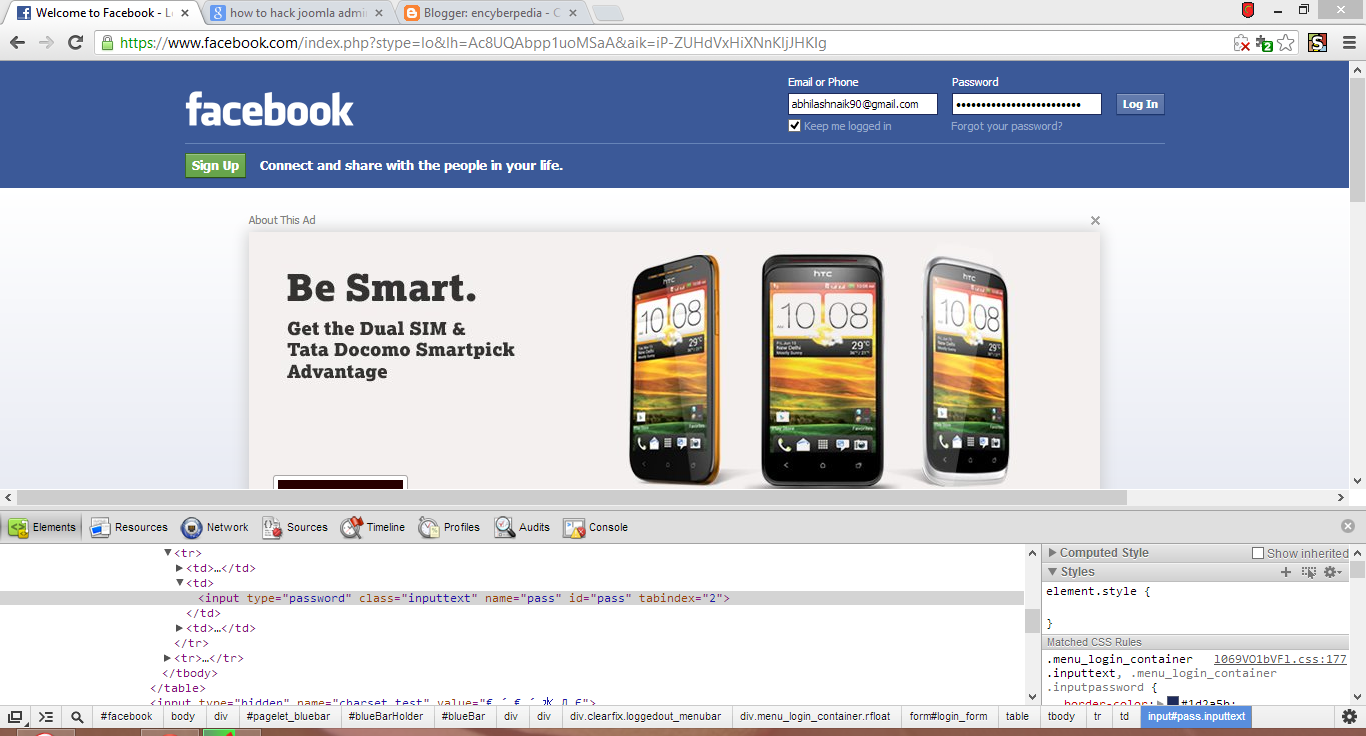
Task: Expand the collapsed <tr>…</tr> node
Action: [x=168, y=658]
